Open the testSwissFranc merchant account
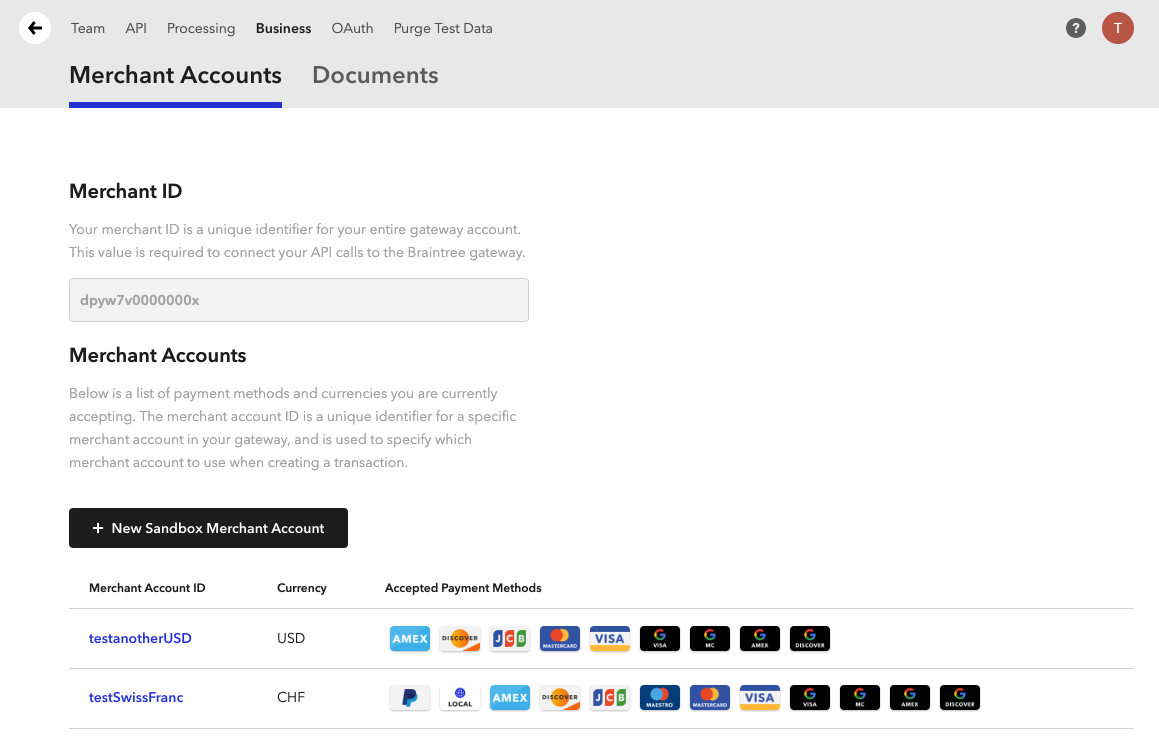 (x=136, y=697)
